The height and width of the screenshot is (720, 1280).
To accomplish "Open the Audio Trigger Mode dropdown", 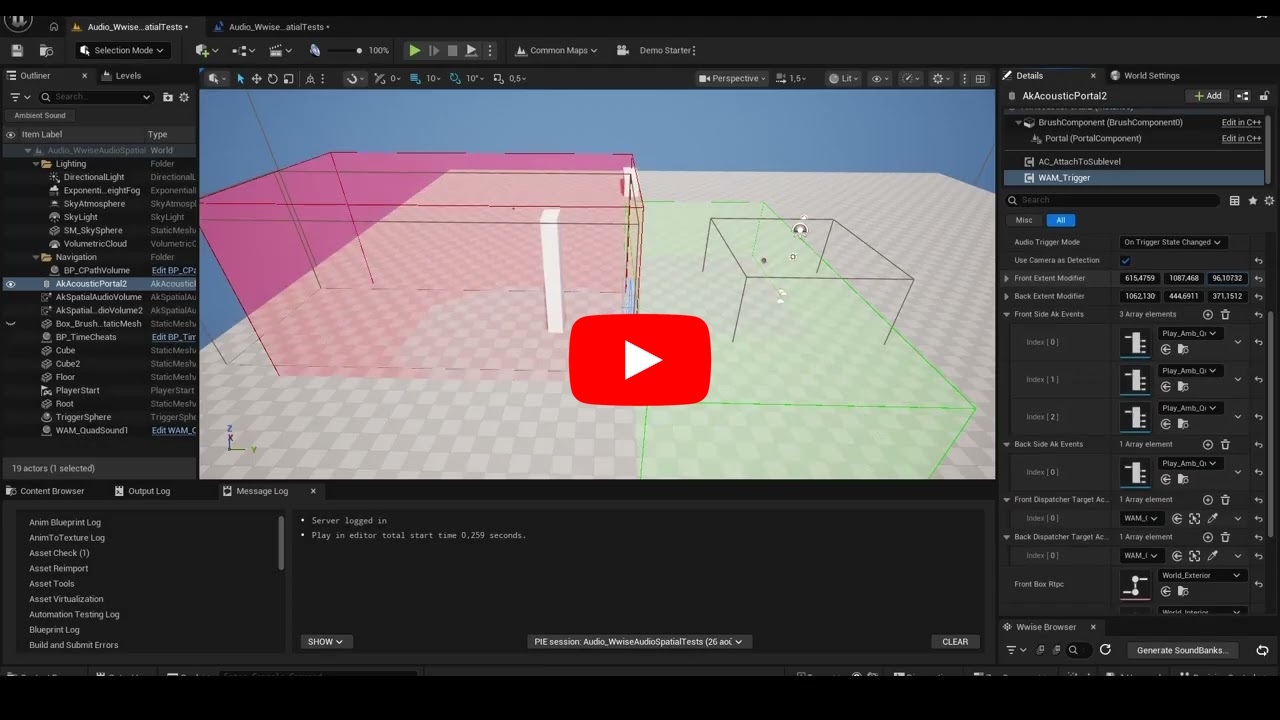I will pyautogui.click(x=1173, y=242).
